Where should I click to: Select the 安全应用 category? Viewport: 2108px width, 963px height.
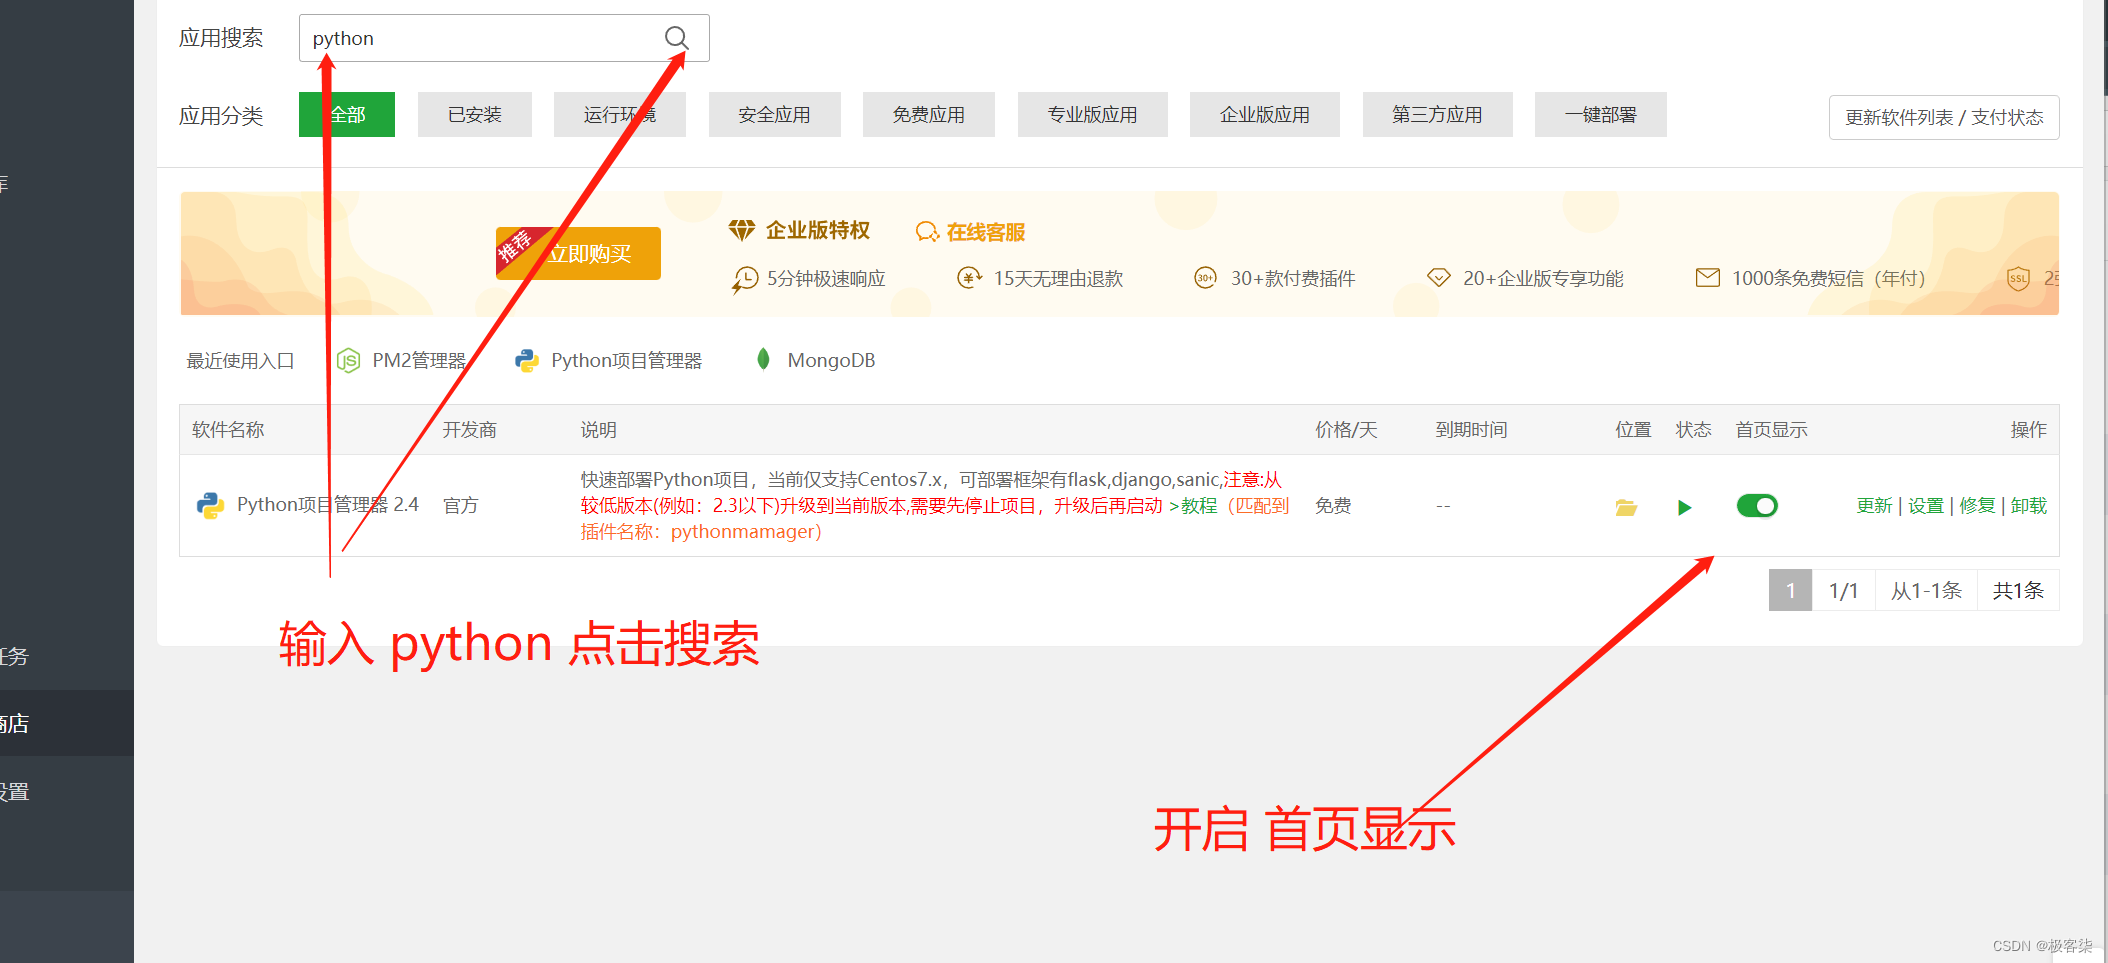775,115
